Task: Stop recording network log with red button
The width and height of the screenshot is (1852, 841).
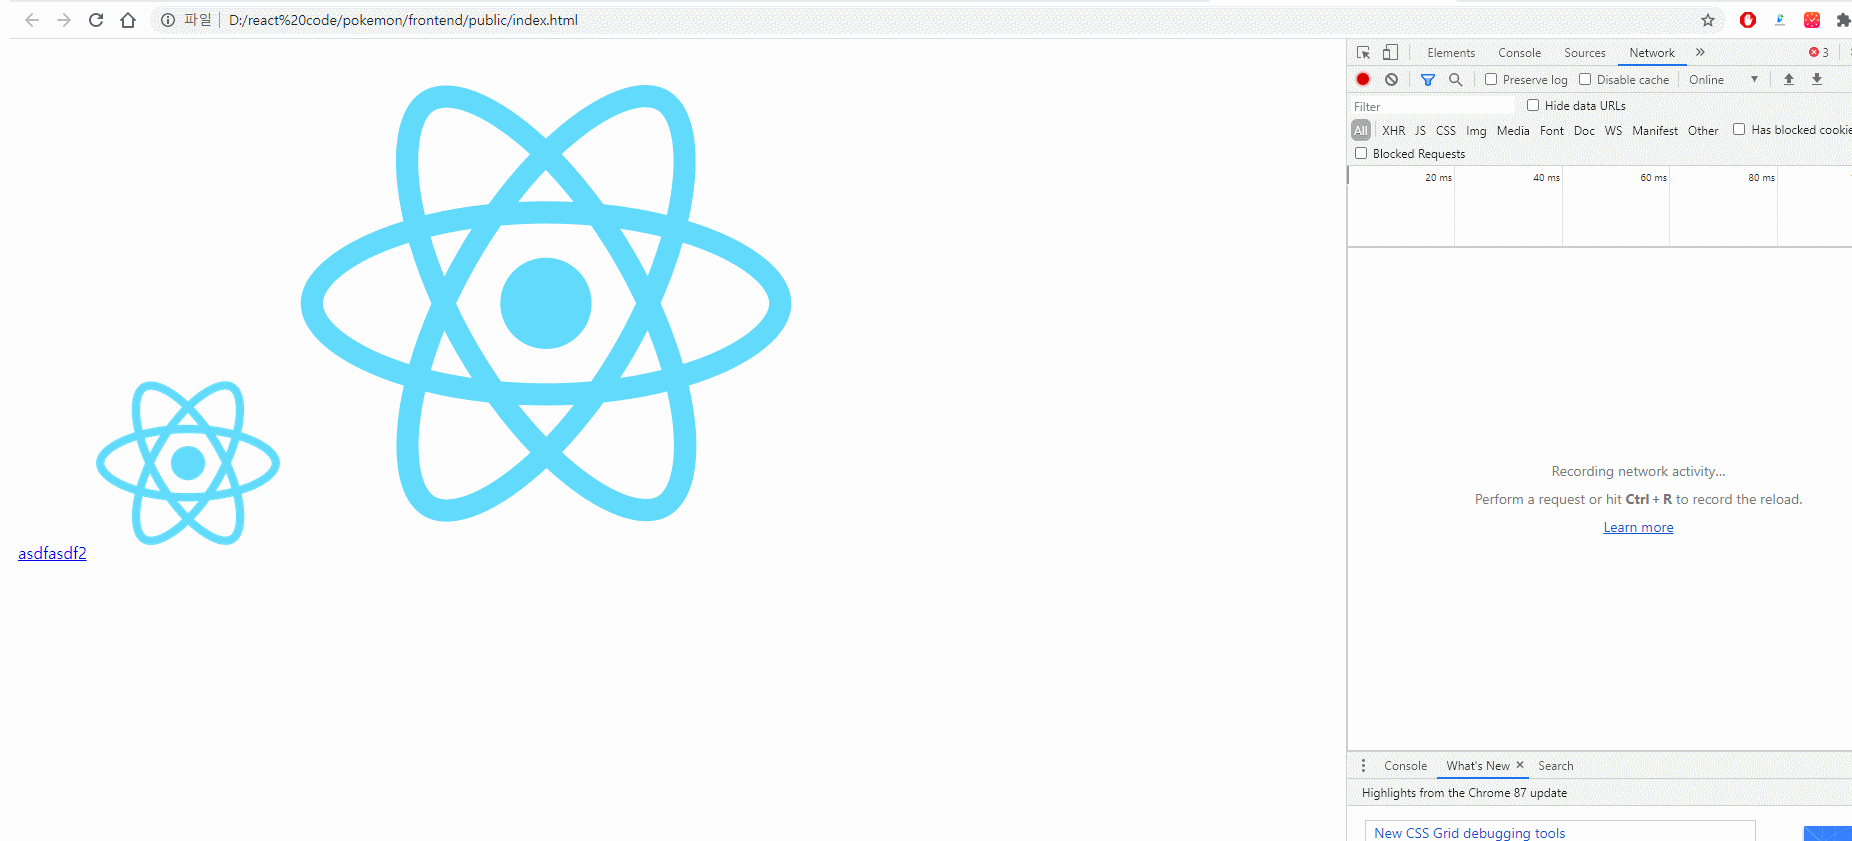Action: [1363, 79]
